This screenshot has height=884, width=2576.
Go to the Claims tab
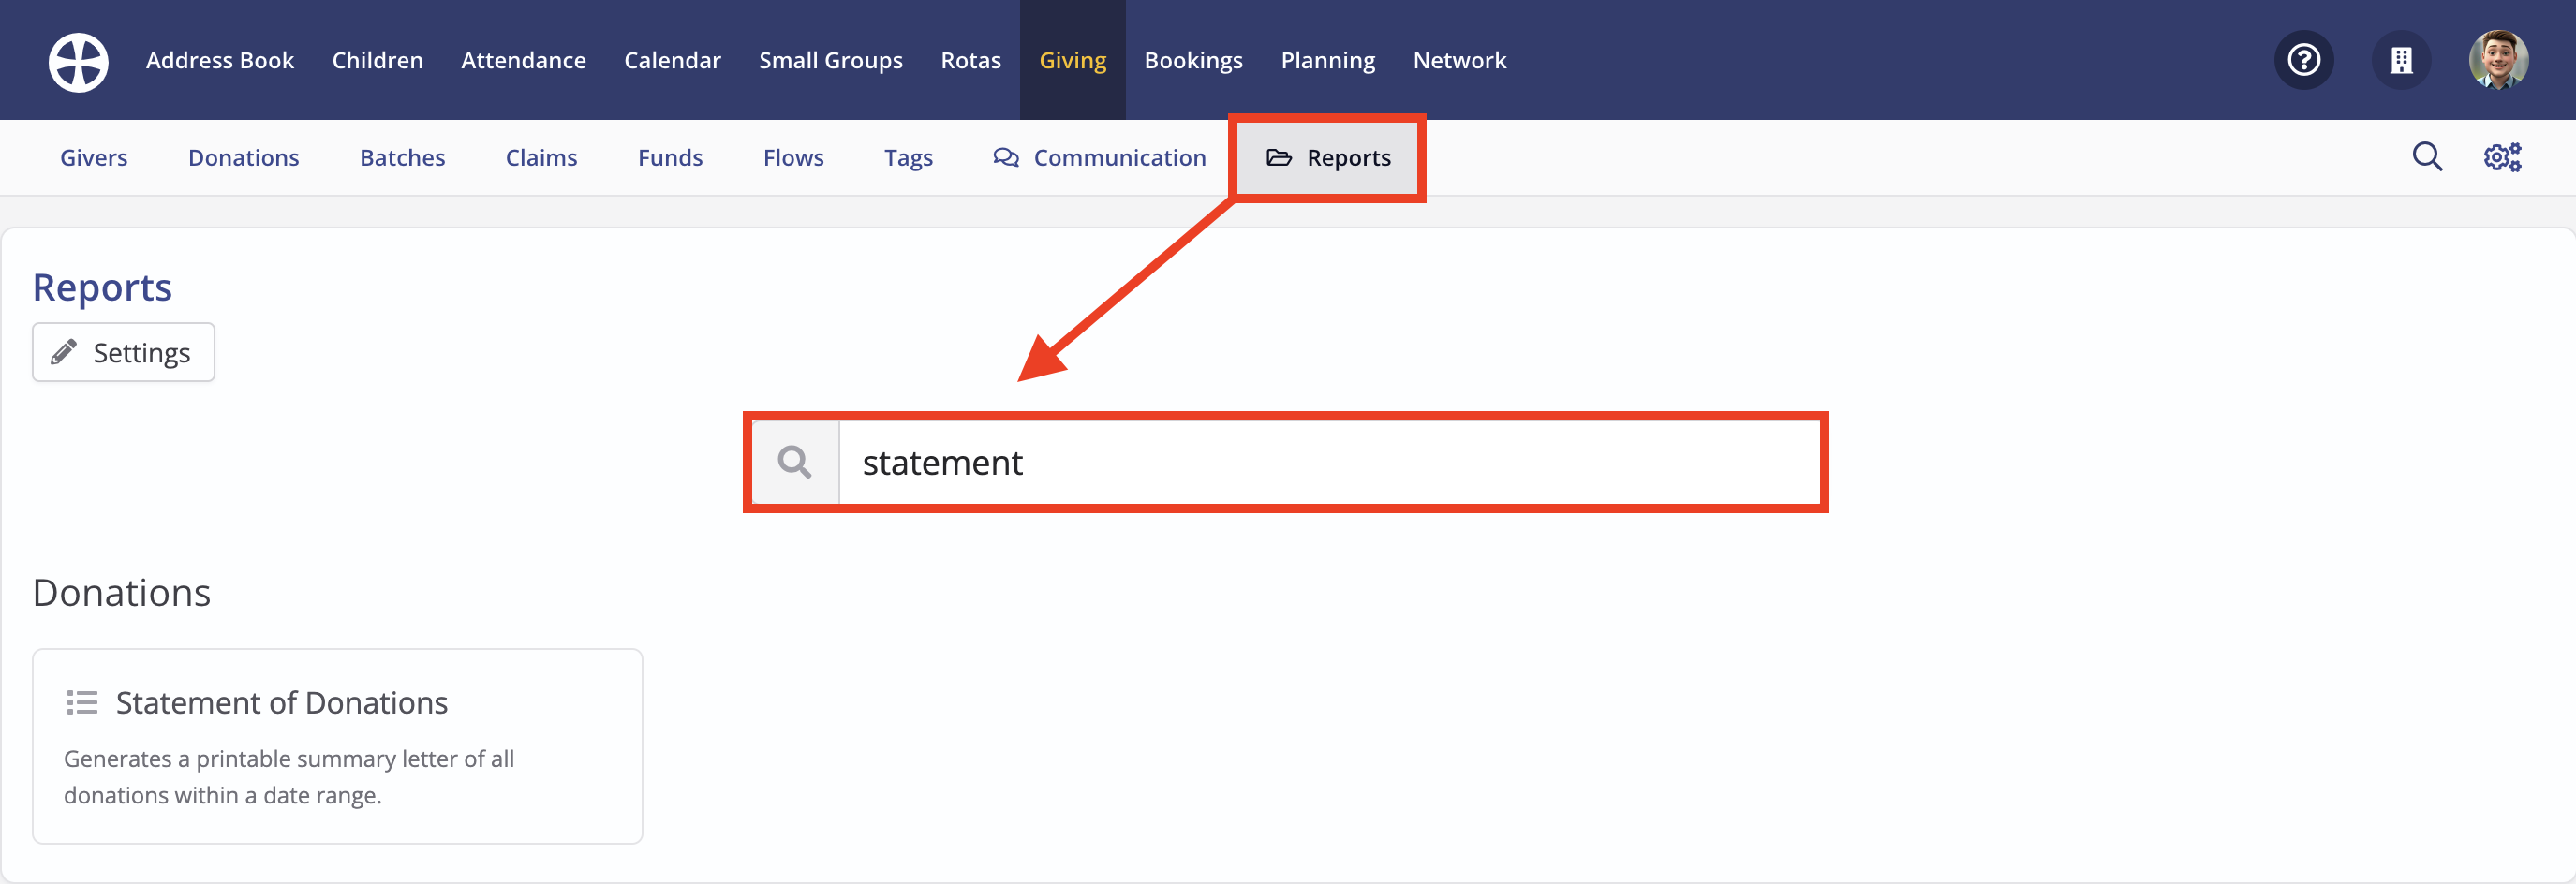(x=541, y=158)
